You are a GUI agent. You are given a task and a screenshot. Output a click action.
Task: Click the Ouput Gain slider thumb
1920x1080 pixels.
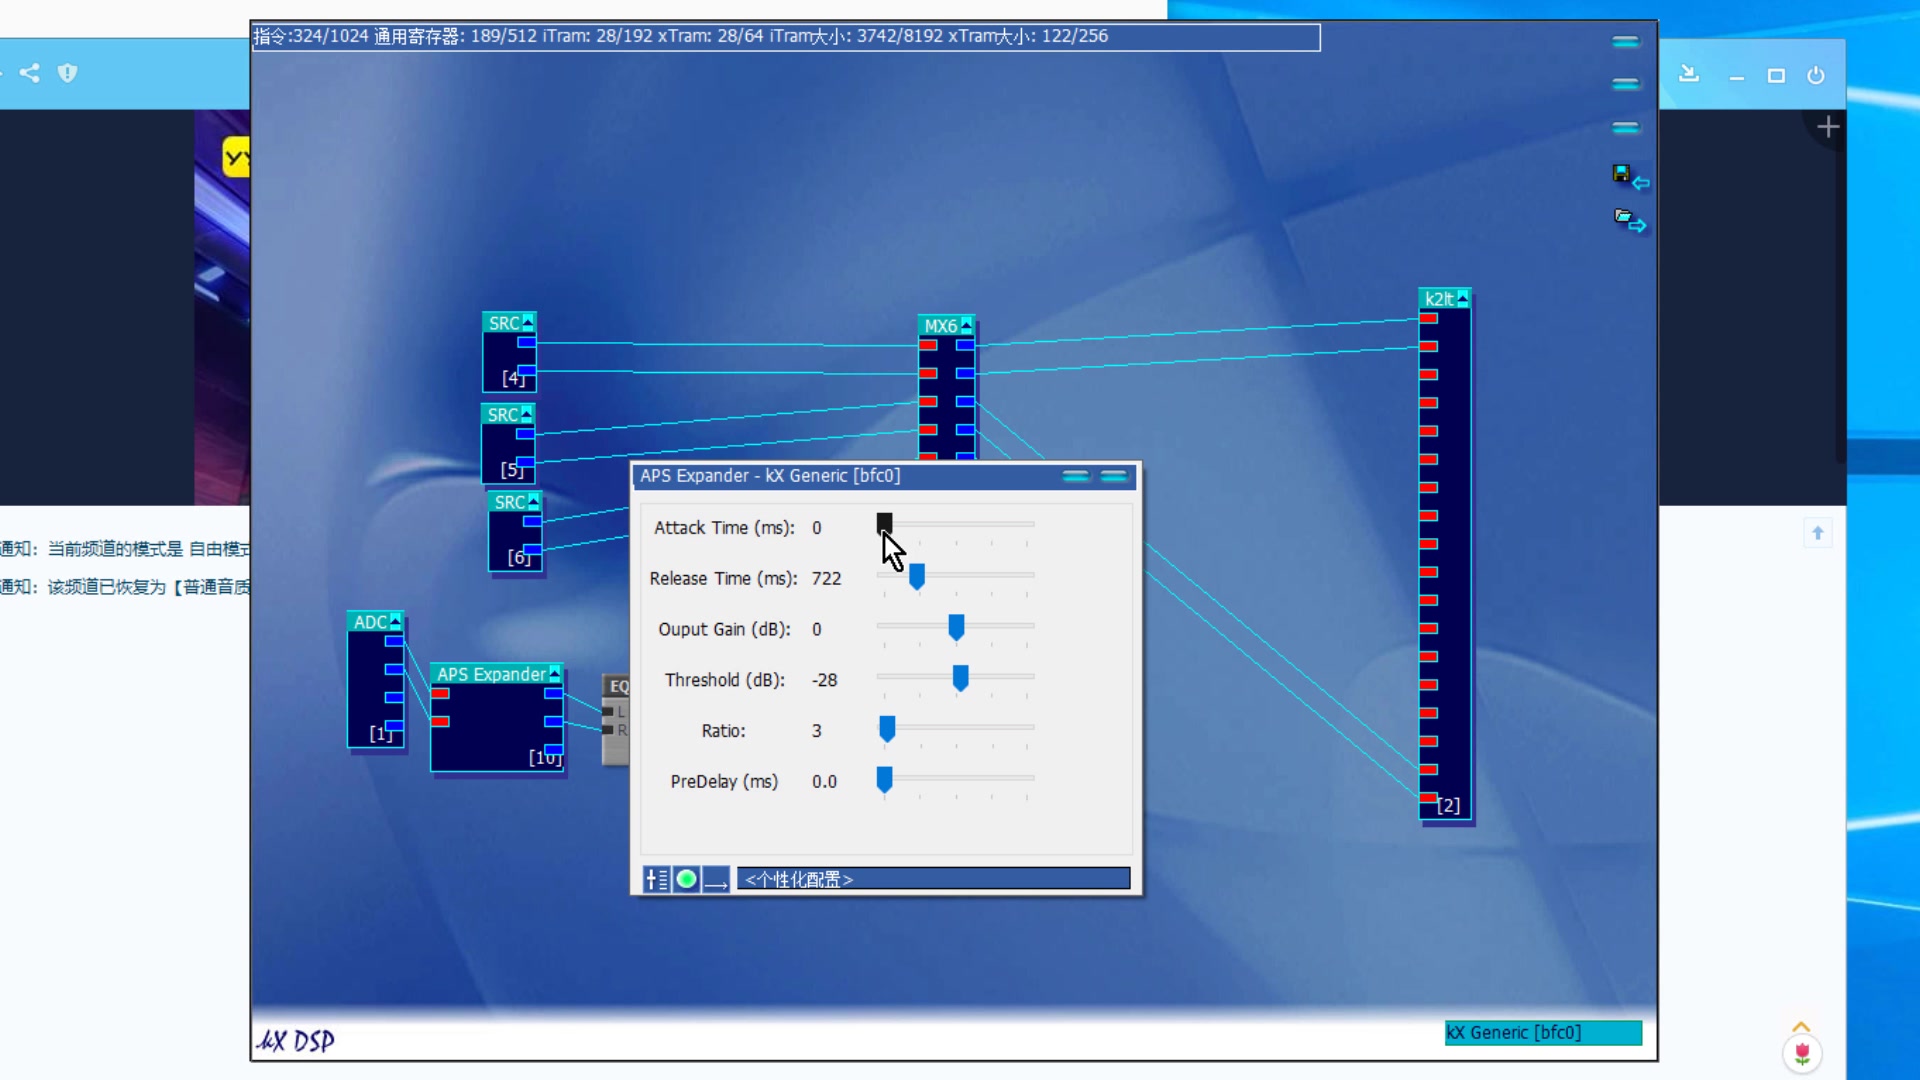(x=956, y=627)
